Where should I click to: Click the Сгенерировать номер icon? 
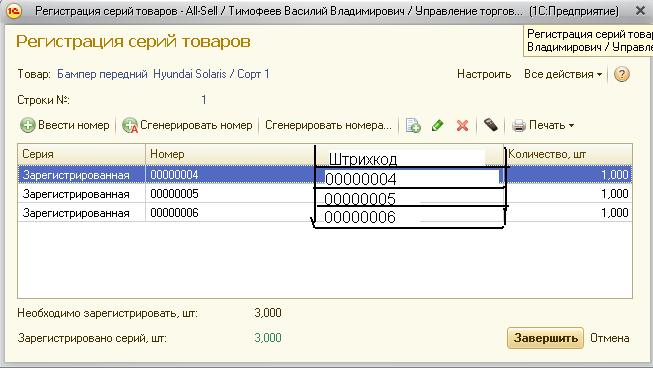(x=130, y=125)
